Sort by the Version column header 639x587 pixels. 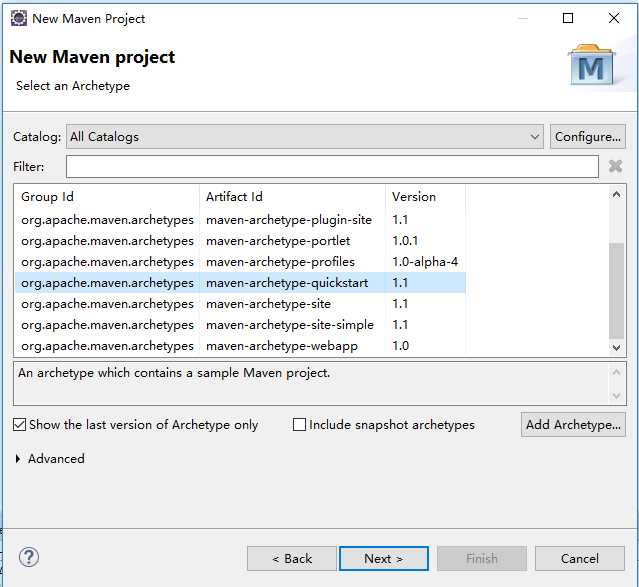pyautogui.click(x=425, y=197)
